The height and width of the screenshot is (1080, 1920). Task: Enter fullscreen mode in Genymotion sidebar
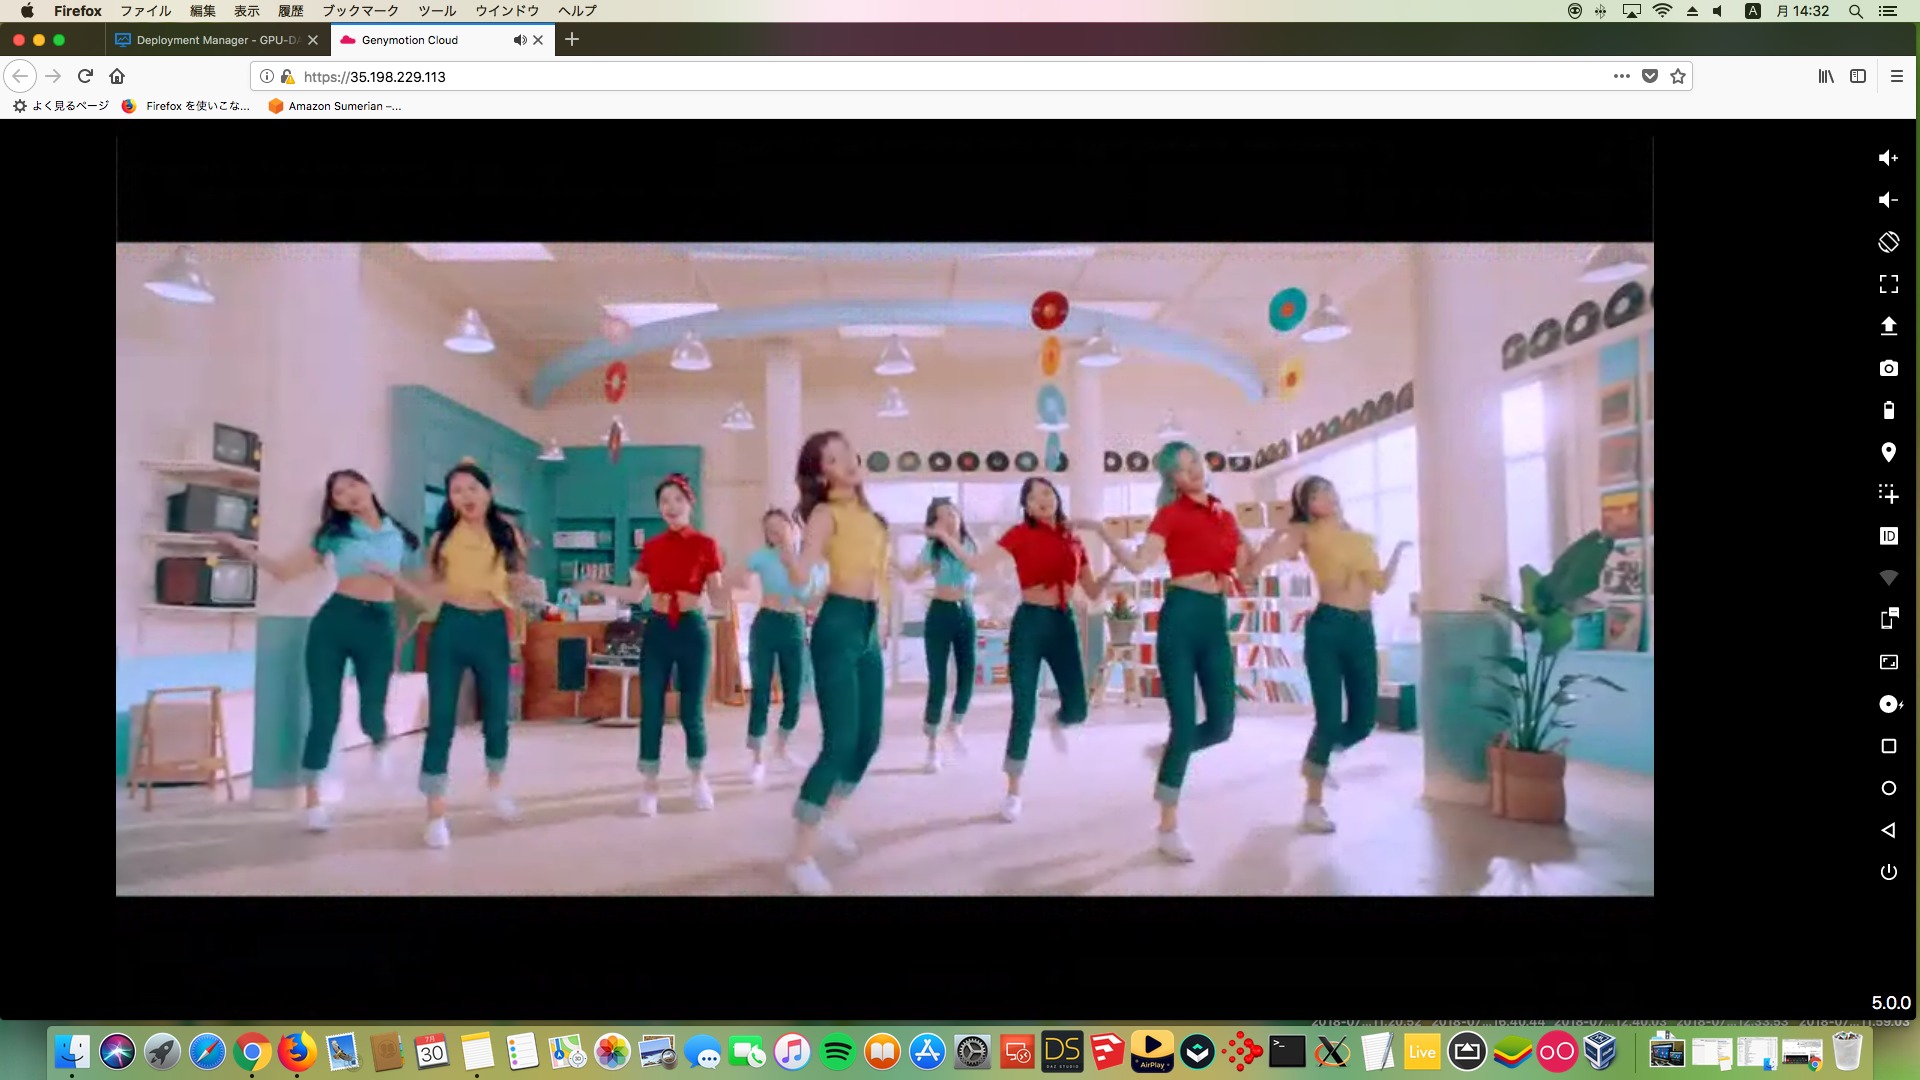pos(1888,284)
